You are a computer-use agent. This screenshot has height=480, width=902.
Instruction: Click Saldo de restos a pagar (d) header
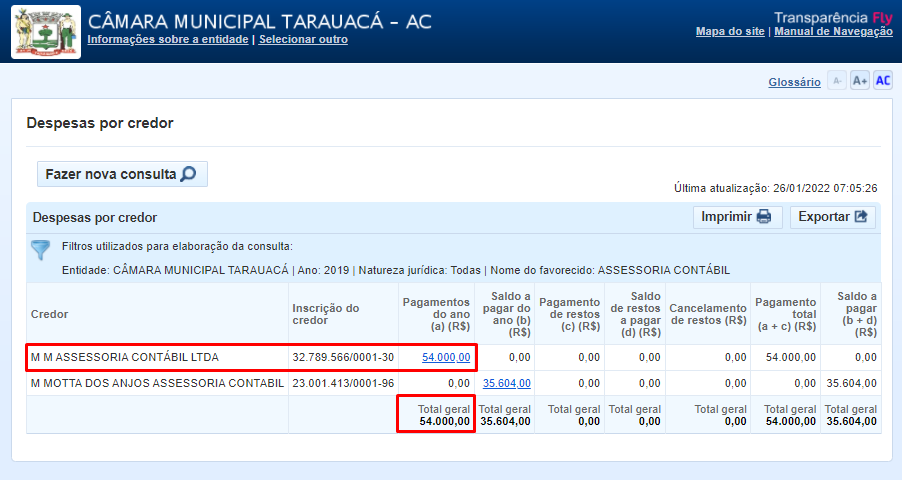635,314
